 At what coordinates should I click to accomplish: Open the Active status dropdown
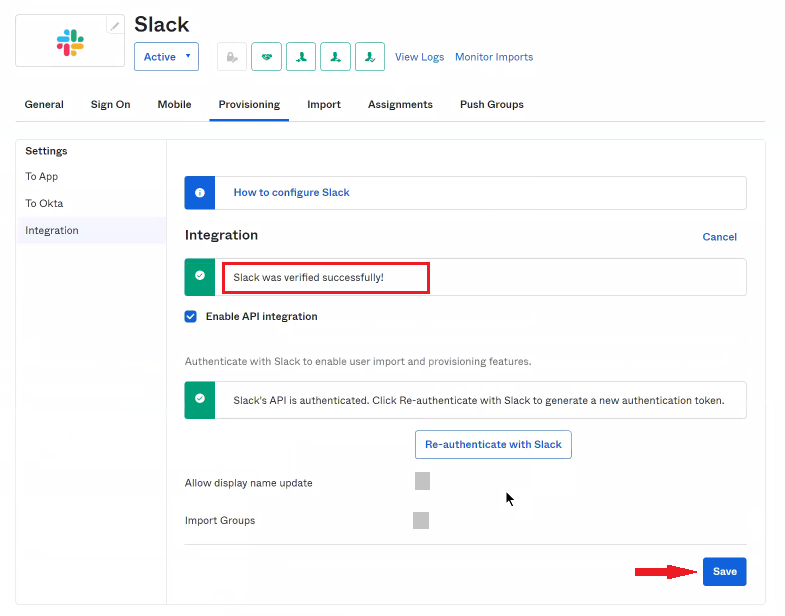pyautogui.click(x=166, y=57)
